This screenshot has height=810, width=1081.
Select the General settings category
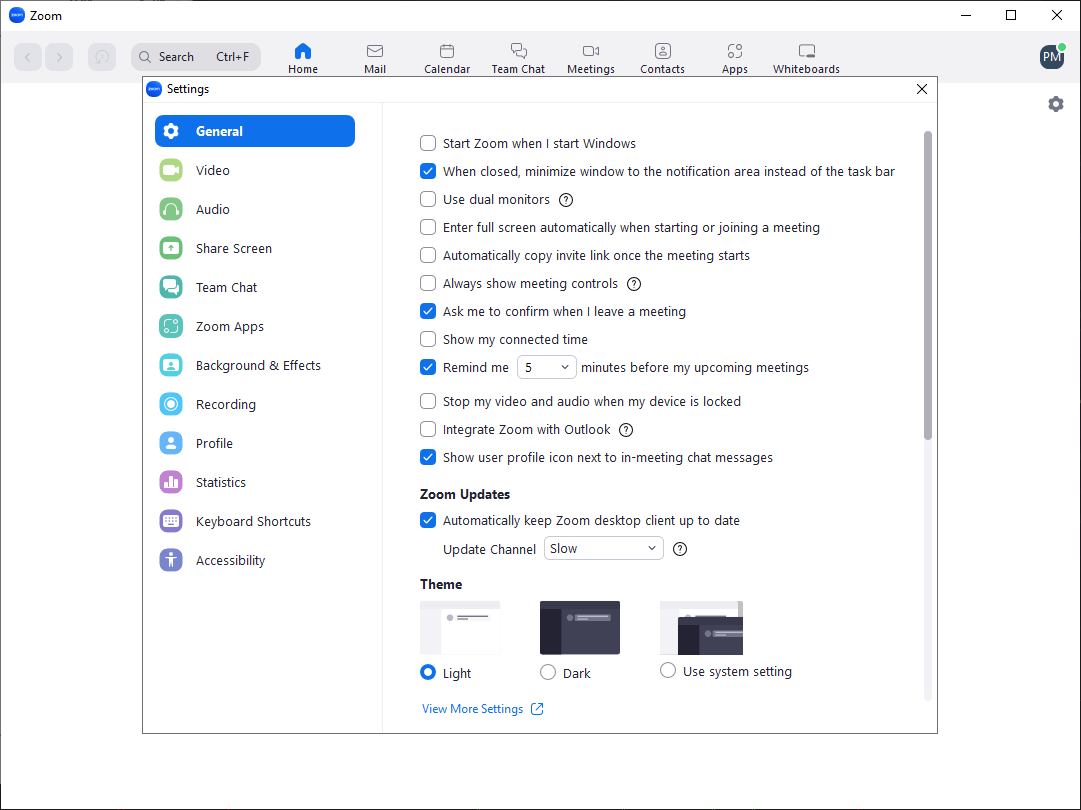click(x=255, y=131)
